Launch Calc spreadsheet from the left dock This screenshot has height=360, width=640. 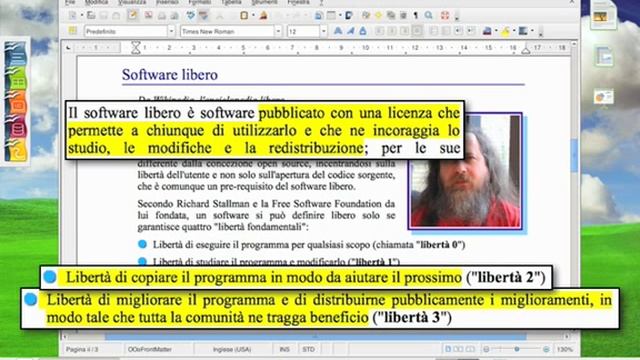(16, 79)
